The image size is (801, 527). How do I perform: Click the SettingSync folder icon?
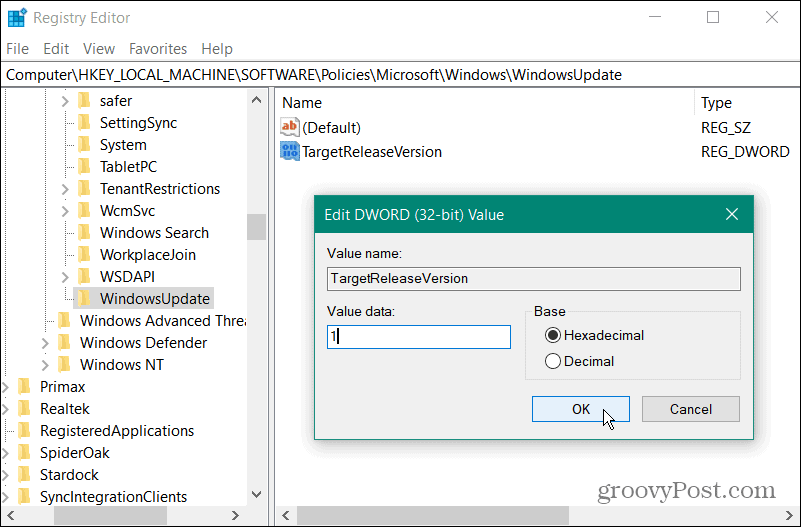click(85, 123)
